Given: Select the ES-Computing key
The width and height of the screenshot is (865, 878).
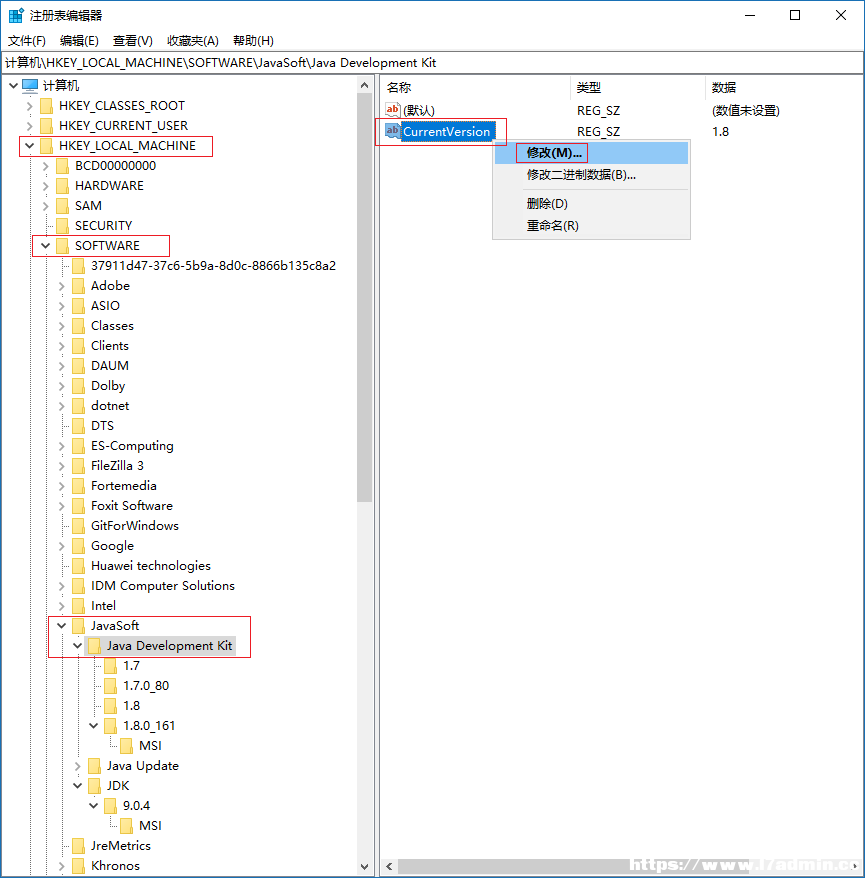Looking at the screenshot, I should click(x=132, y=446).
